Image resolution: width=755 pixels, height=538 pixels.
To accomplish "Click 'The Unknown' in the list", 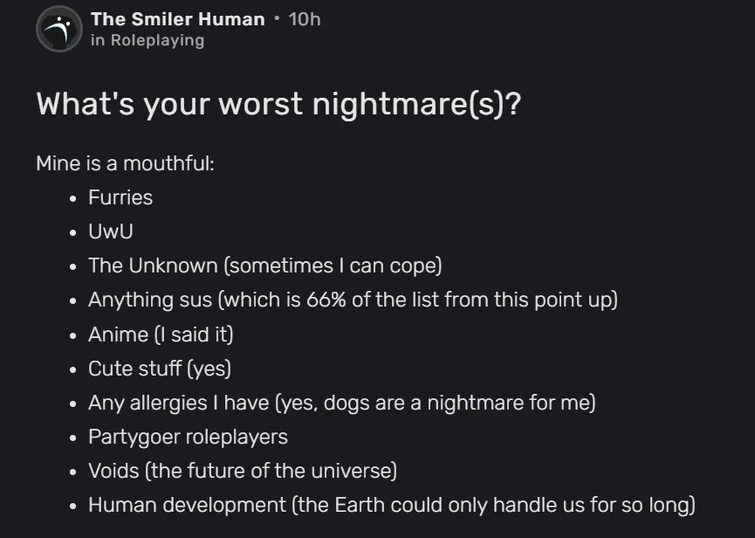I will (x=152, y=266).
